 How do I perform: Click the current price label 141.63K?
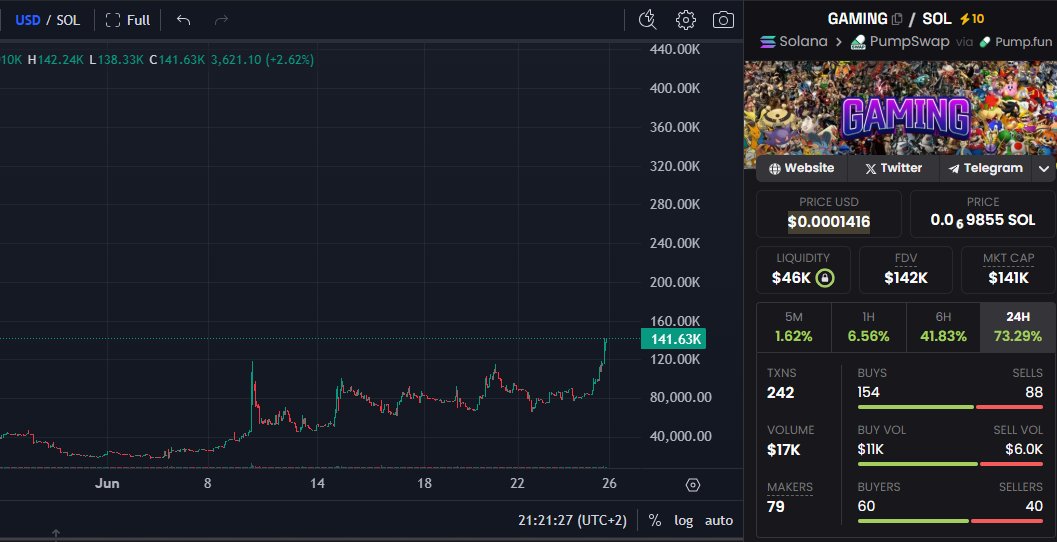(673, 338)
